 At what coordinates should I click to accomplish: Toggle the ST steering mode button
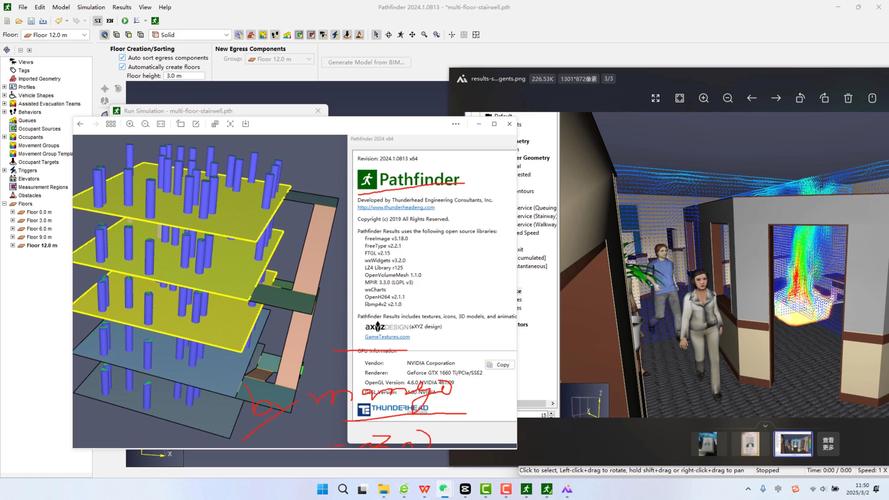[98, 21]
